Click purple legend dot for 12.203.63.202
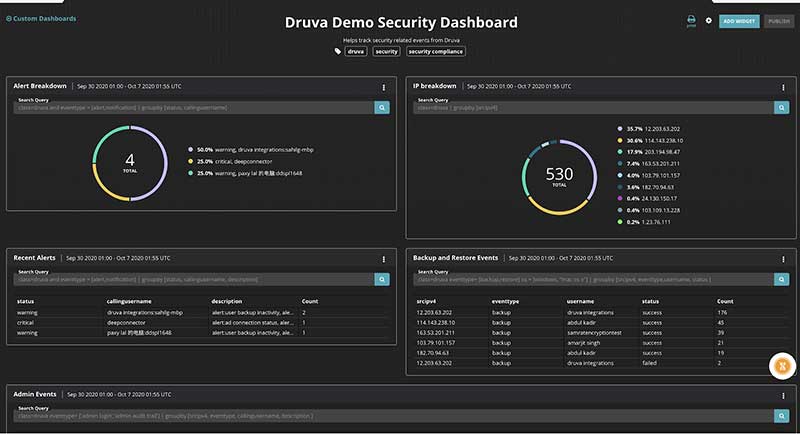Image resolution: width=800 pixels, height=434 pixels. pos(619,129)
